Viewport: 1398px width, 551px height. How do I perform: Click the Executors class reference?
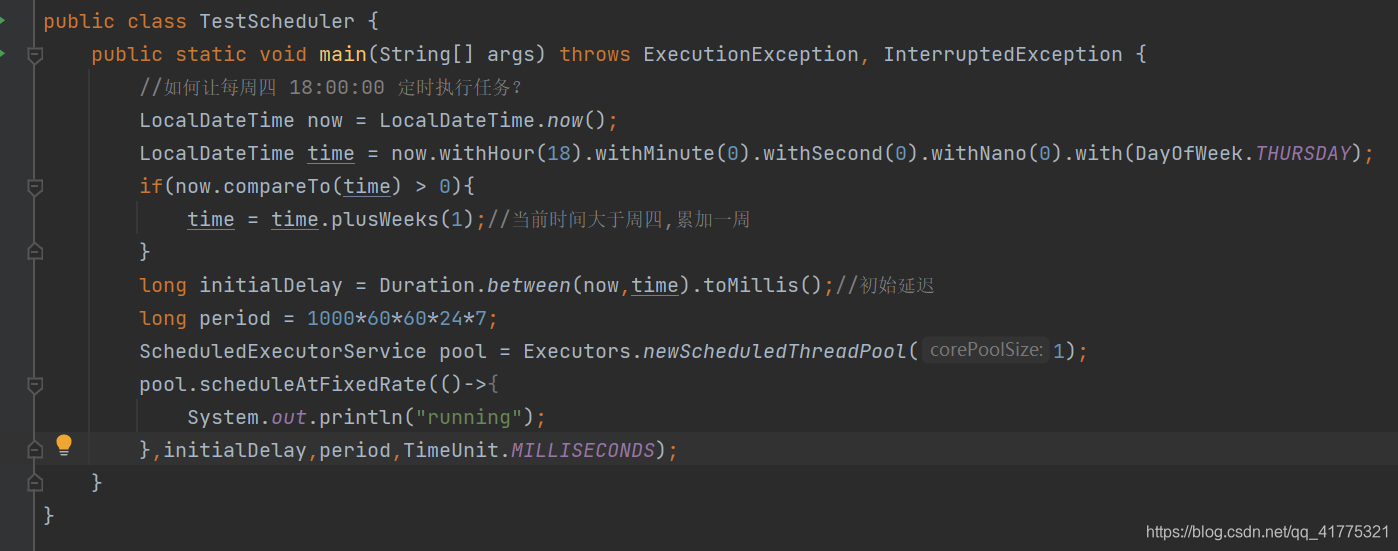(x=577, y=351)
